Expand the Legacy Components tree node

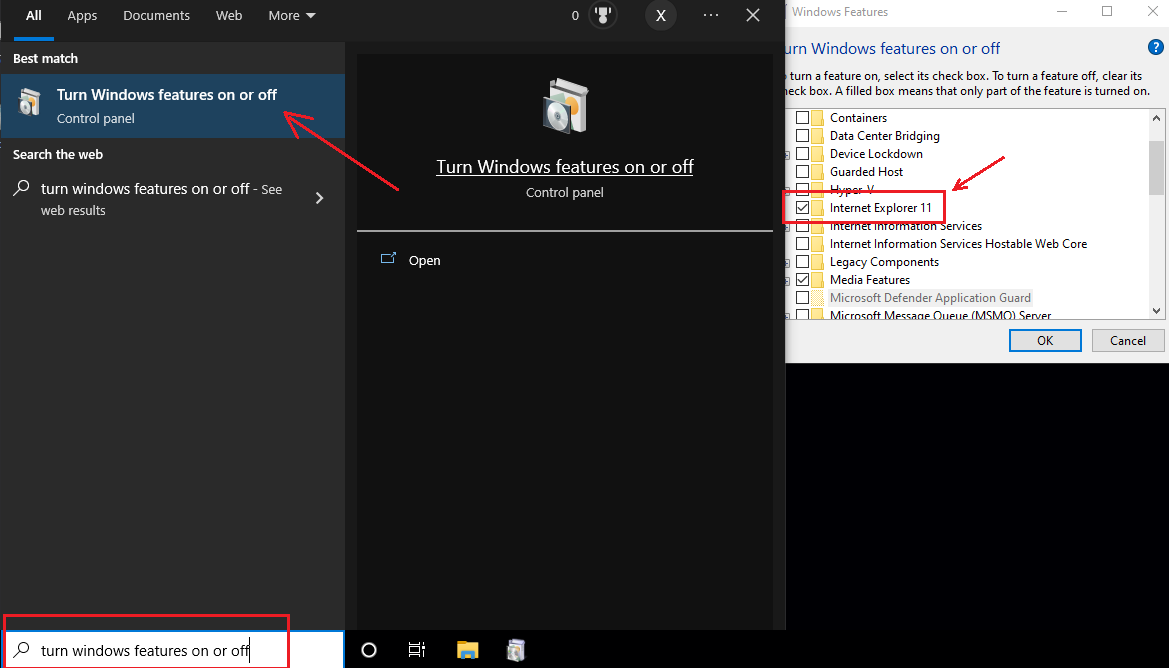click(787, 263)
